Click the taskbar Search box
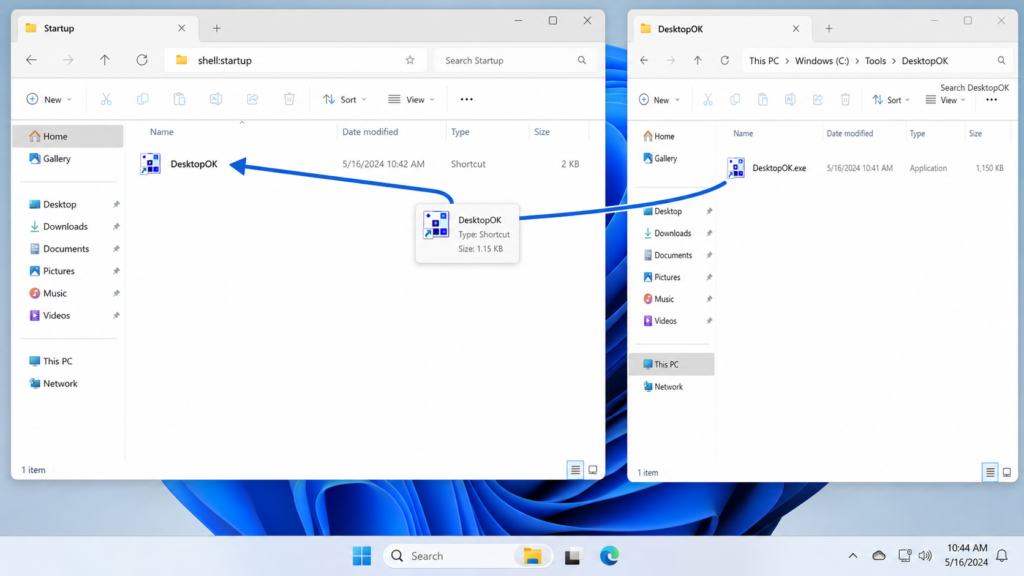The width and height of the screenshot is (1024, 576). 451,556
